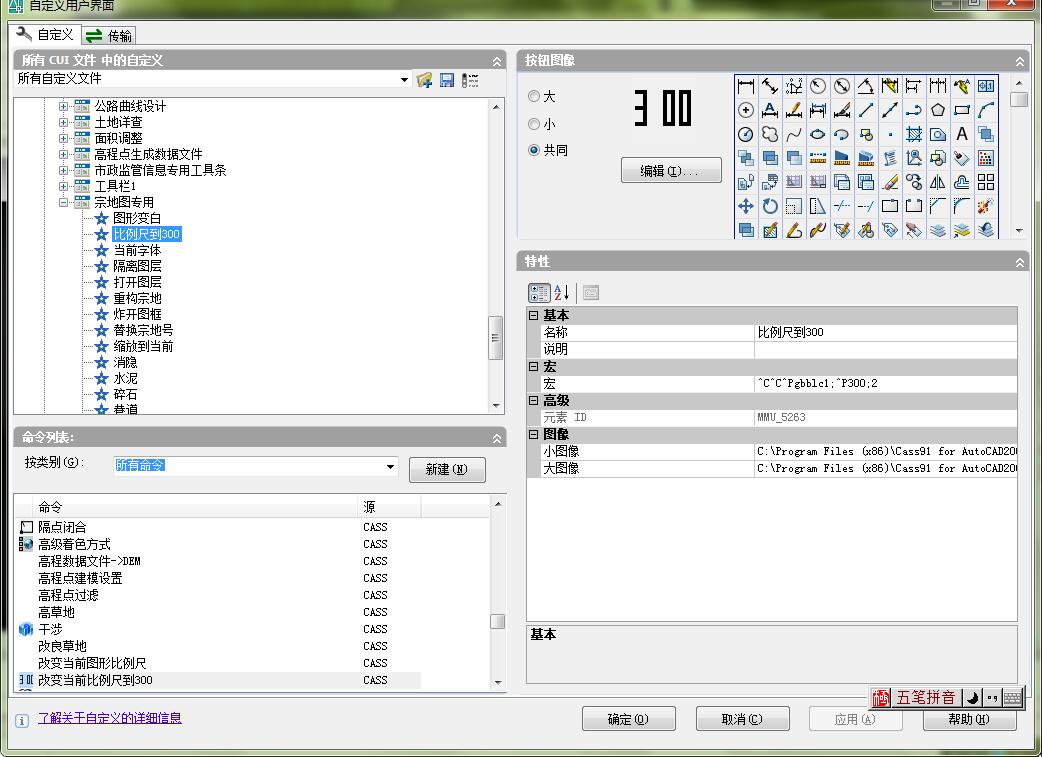Viewport: 1042px width, 757px height.
Task: Select the 隔离图层 tree item
Action: click(137, 266)
